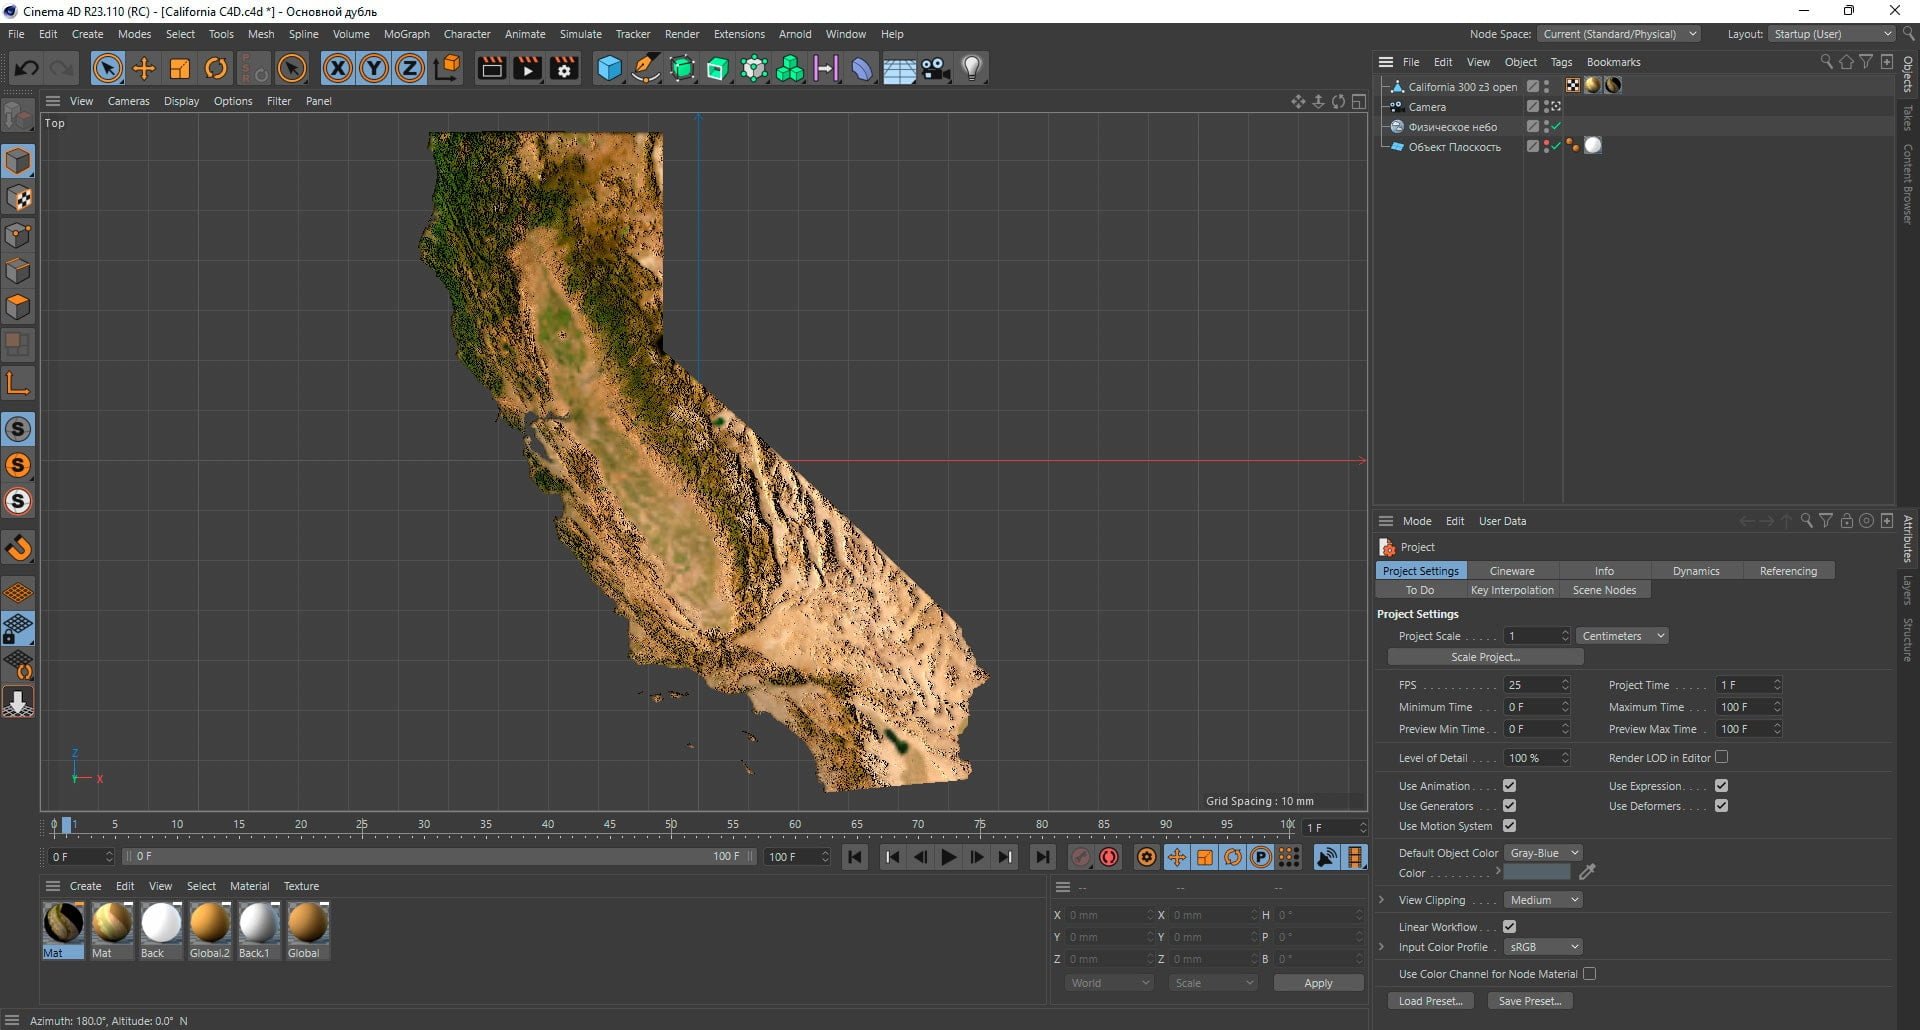Select the Move tool in toolbar
This screenshot has height=1030, width=1920.
pos(144,68)
